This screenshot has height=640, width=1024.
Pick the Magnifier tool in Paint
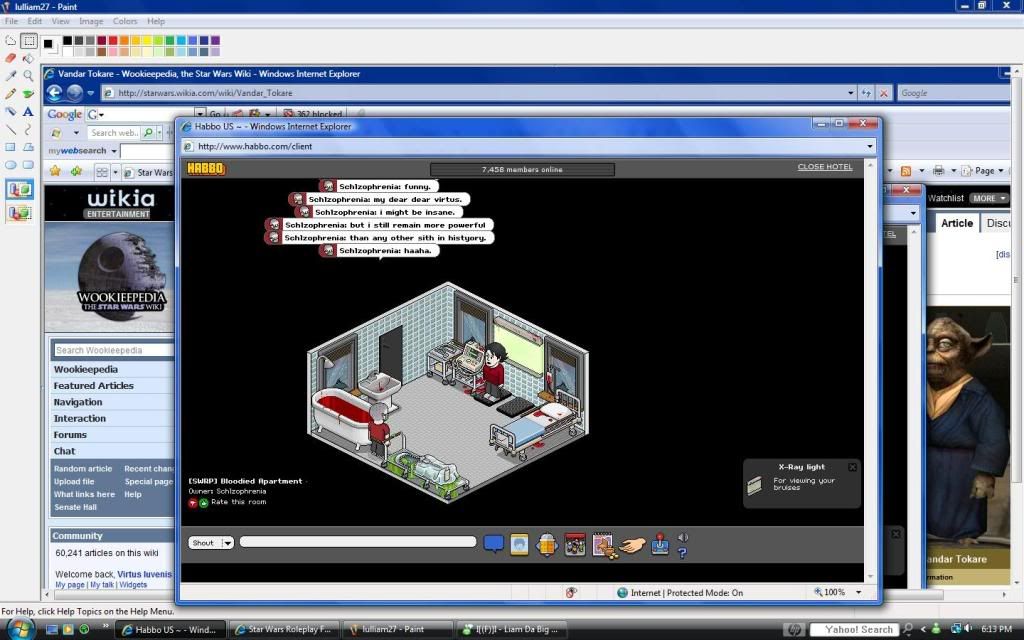click(x=28, y=76)
